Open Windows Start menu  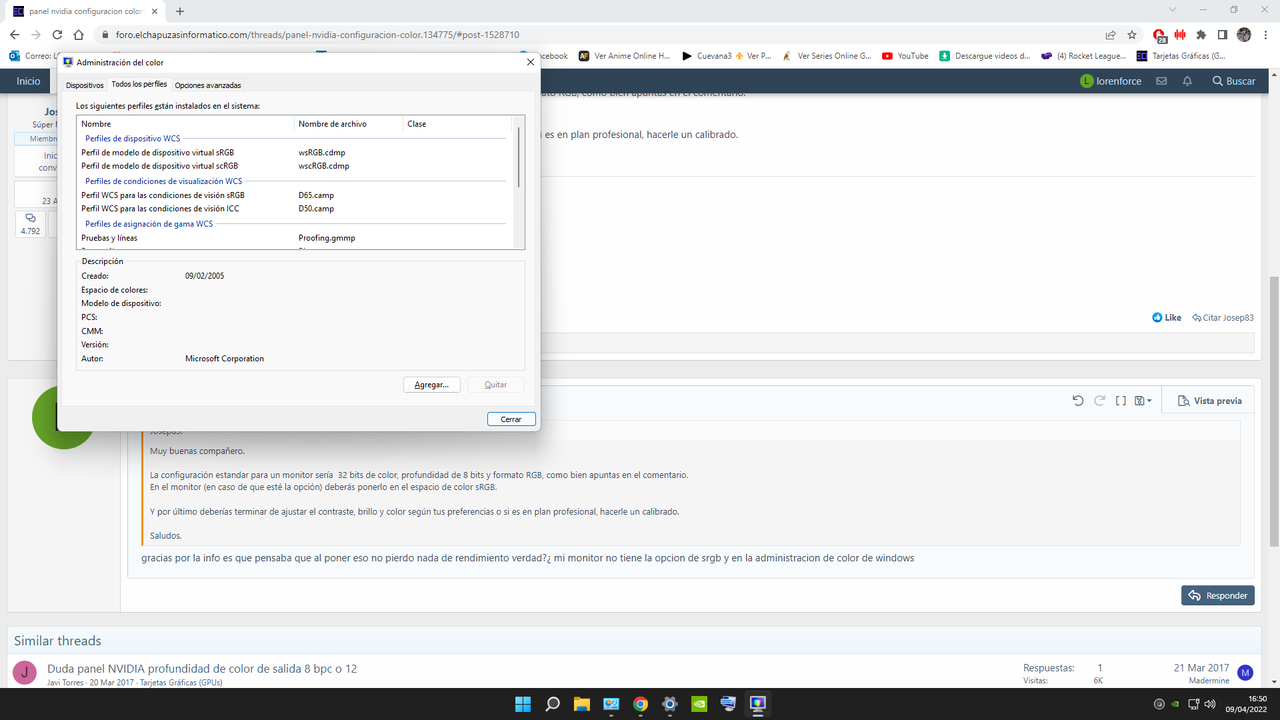[x=523, y=704]
